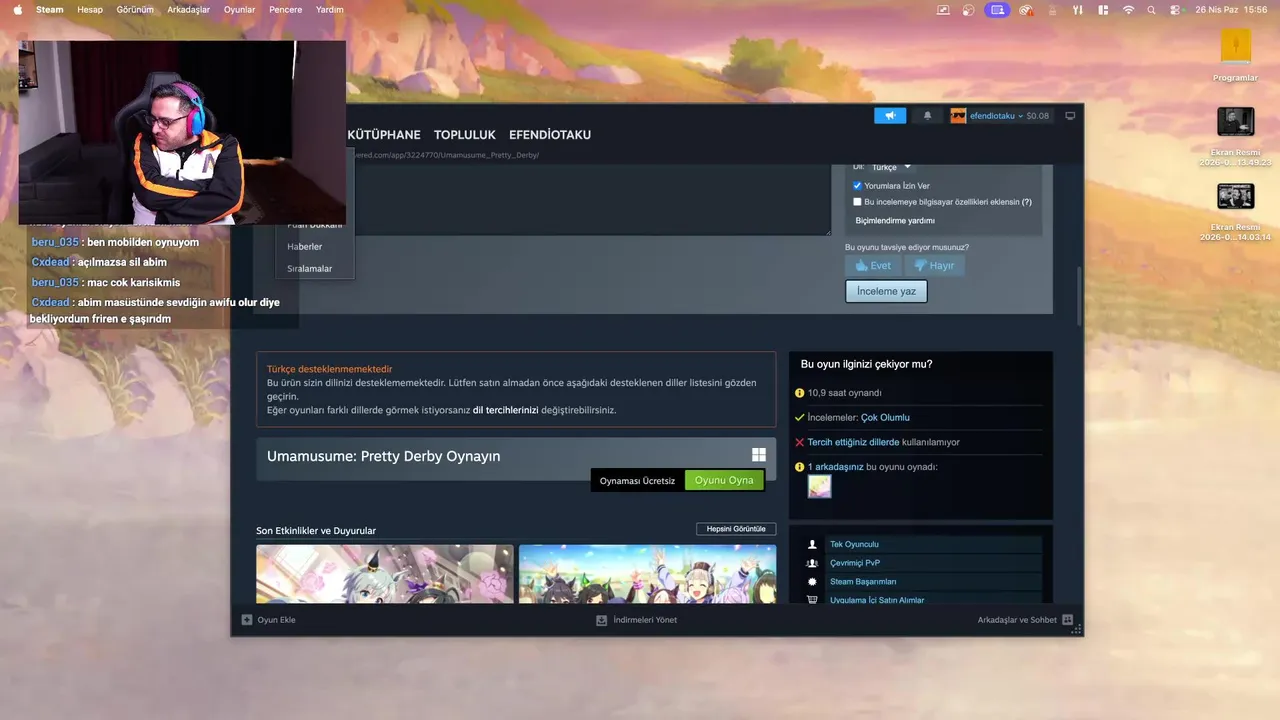Open İndirmeleri Yönet downloads manager
Screen dimensions: 1280x720
coord(636,620)
